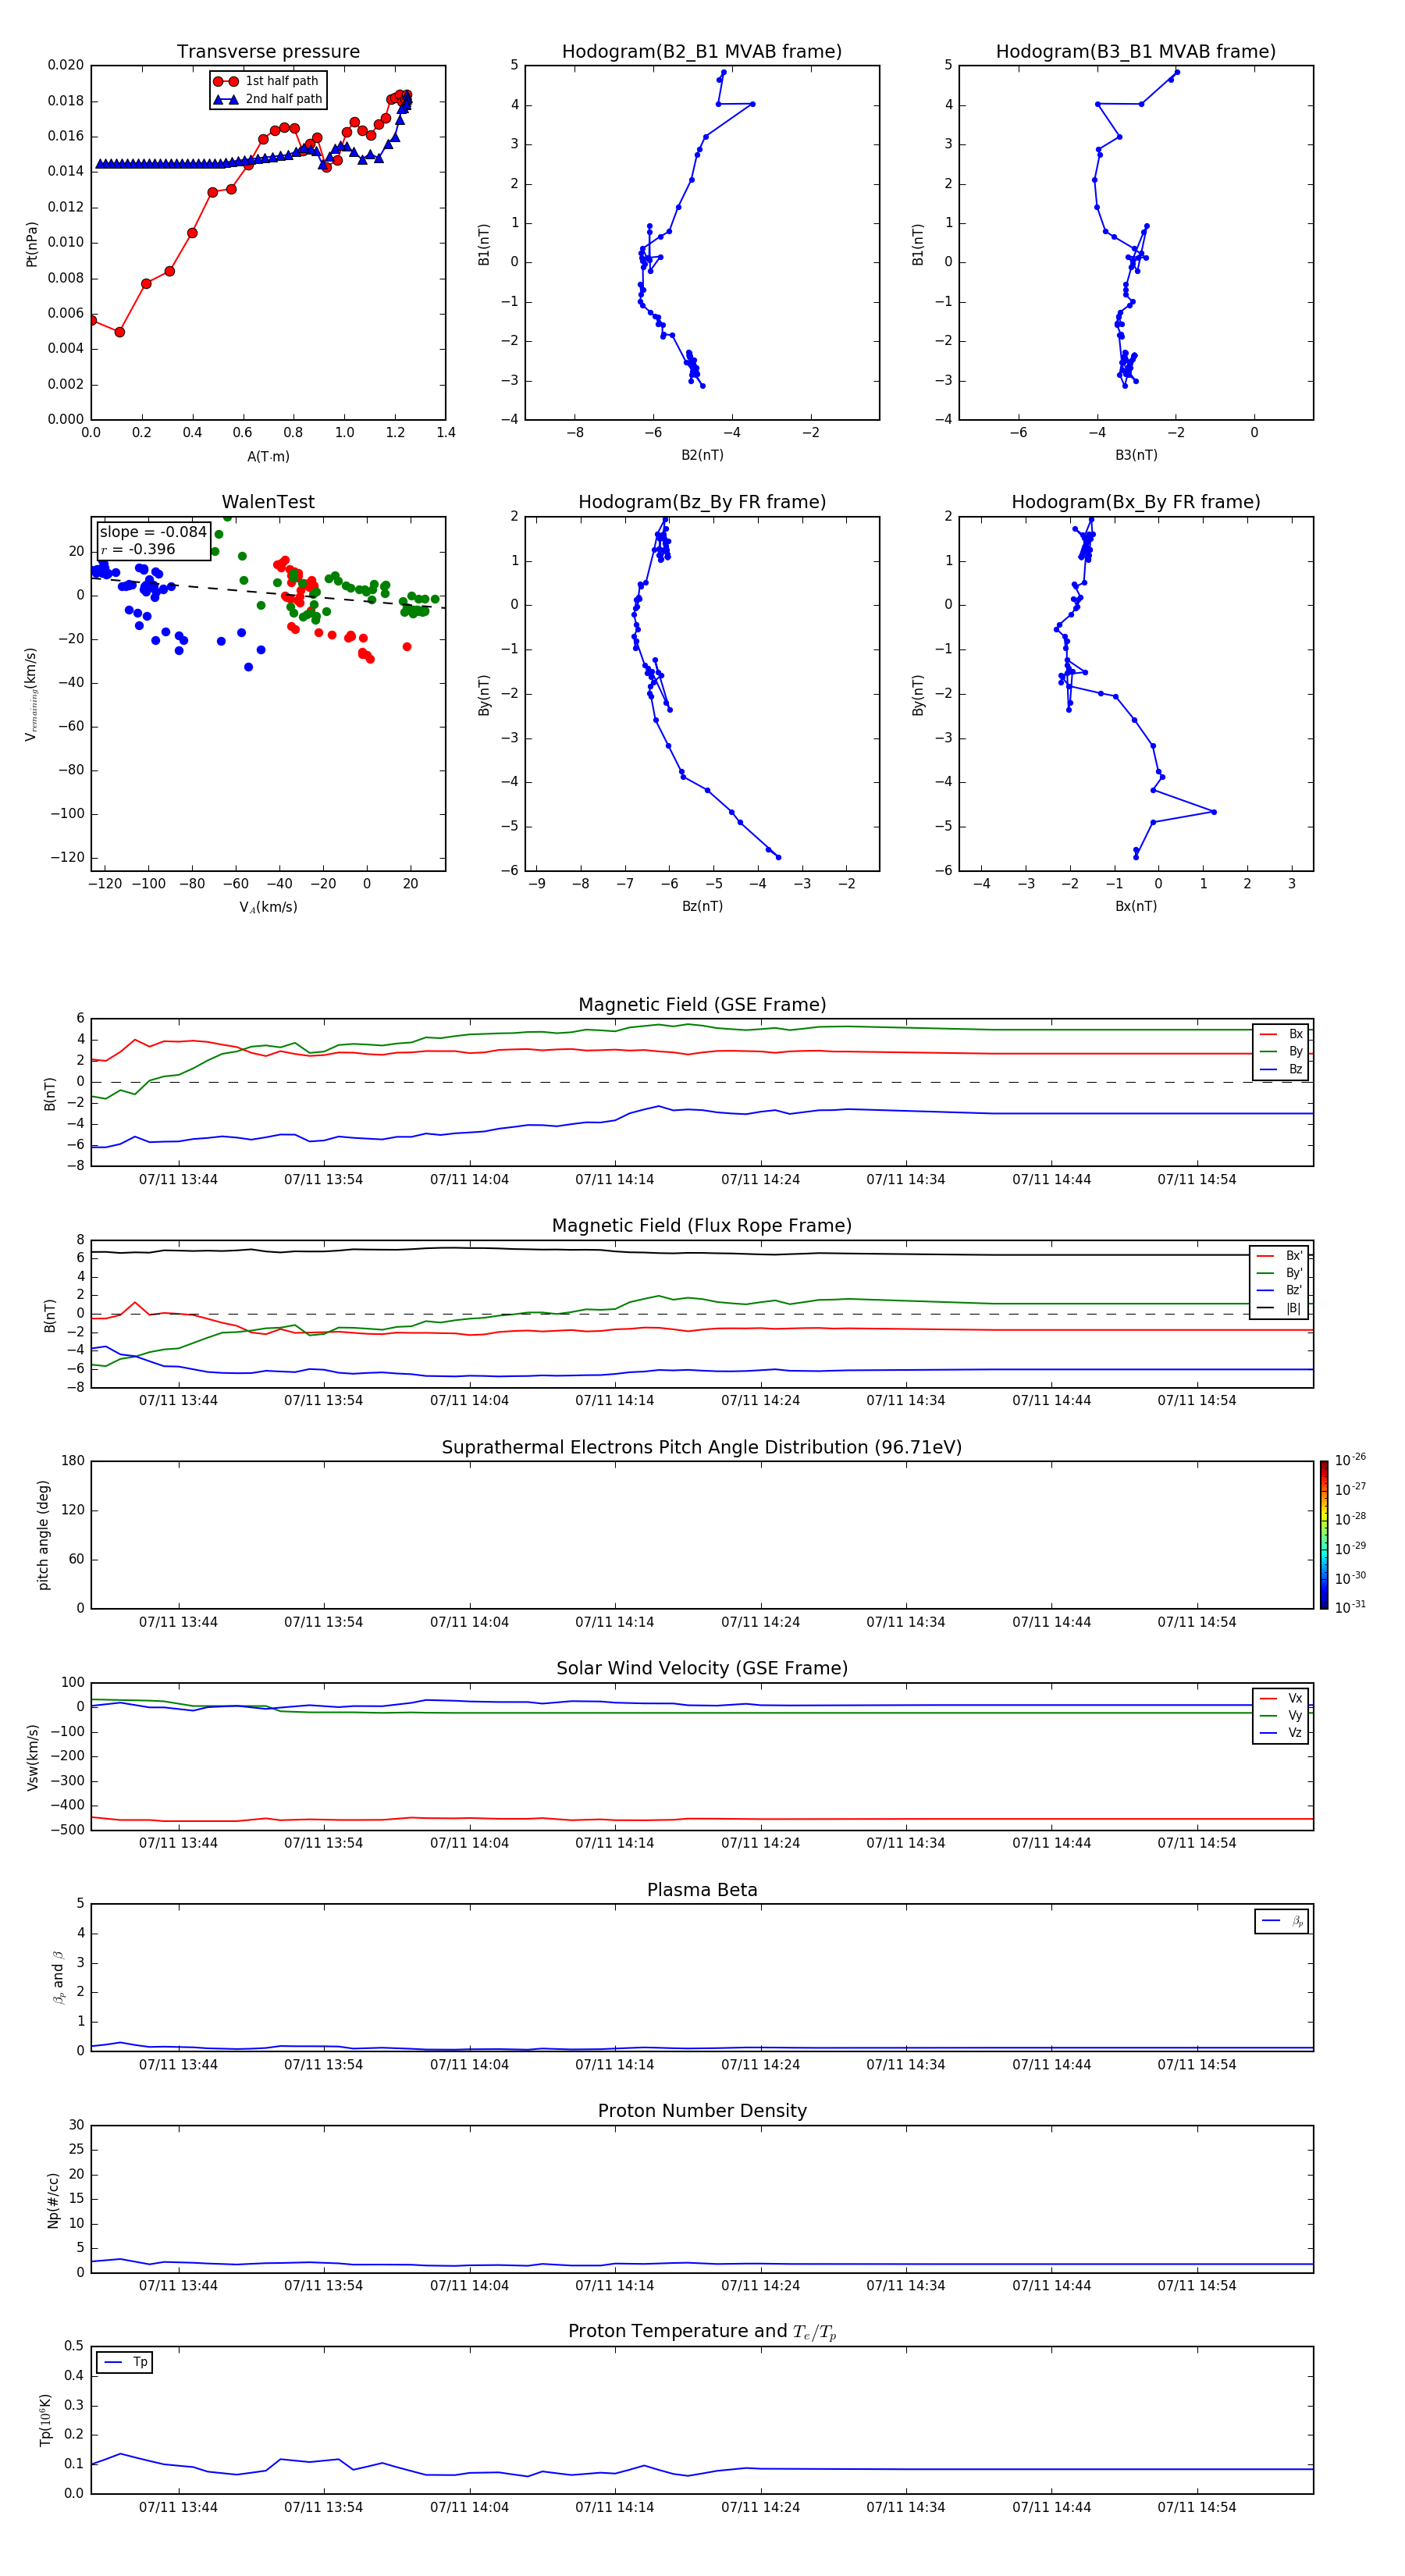Click Proton Temperature and Te/Tp title

point(702,2332)
